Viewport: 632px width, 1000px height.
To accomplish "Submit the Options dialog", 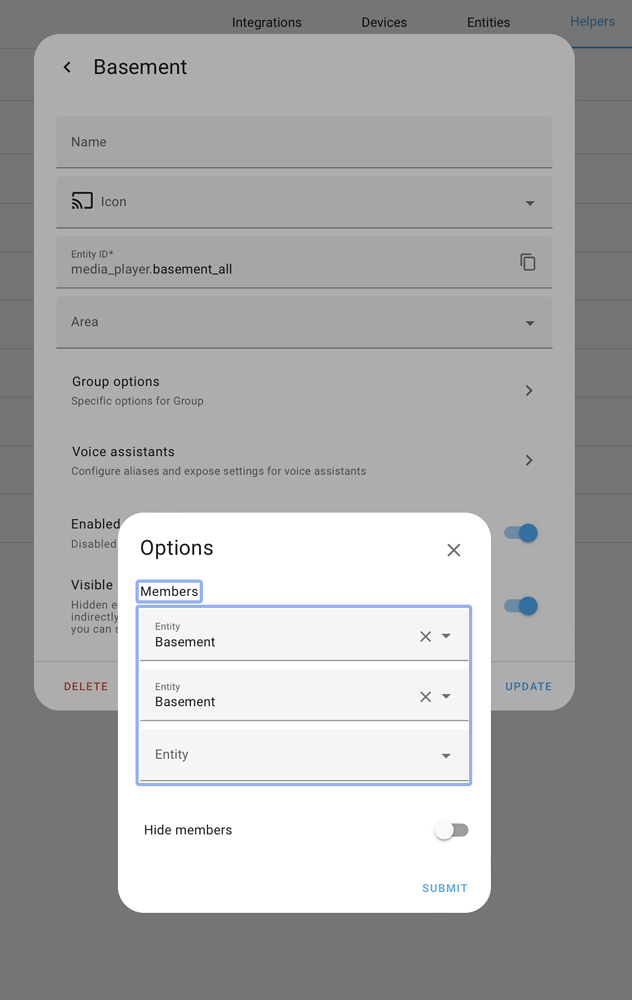I will tap(444, 887).
